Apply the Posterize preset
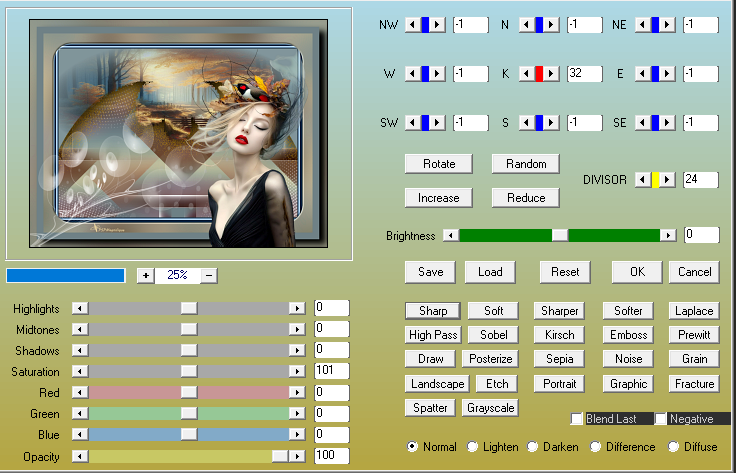Viewport: 736px width, 473px height. [491, 359]
